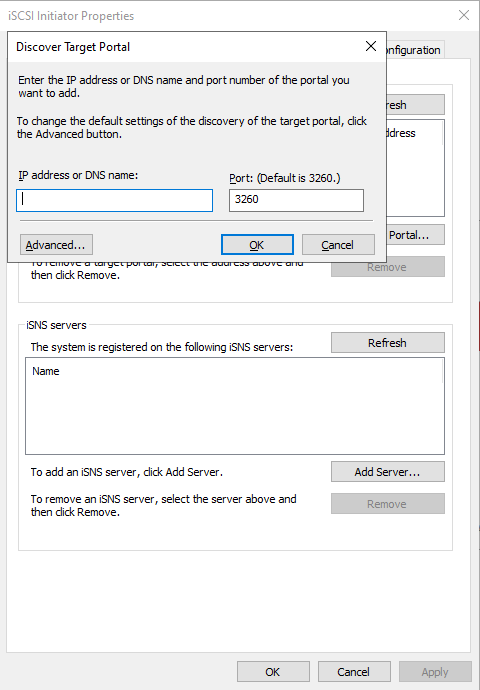Focus the IP address or DNS name field

[114, 200]
